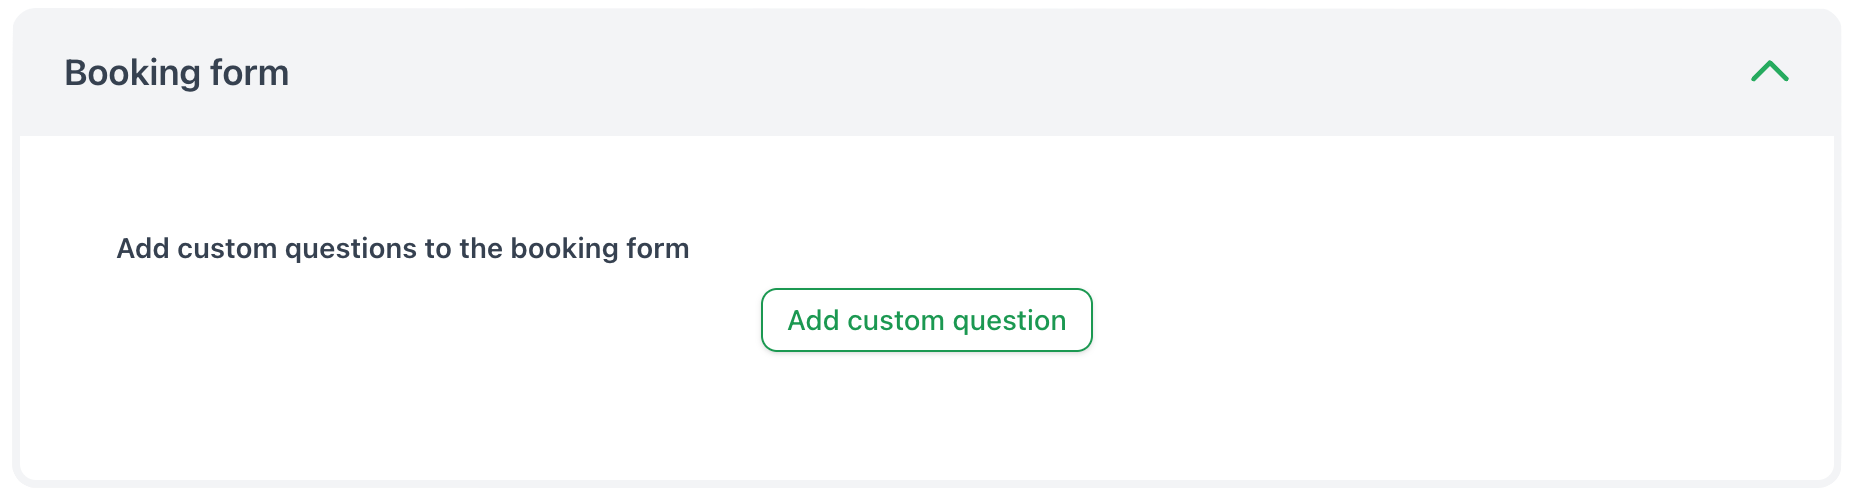The width and height of the screenshot is (1852, 502).
Task: Close the expanded Booking form accordion
Action: coord(1769,72)
